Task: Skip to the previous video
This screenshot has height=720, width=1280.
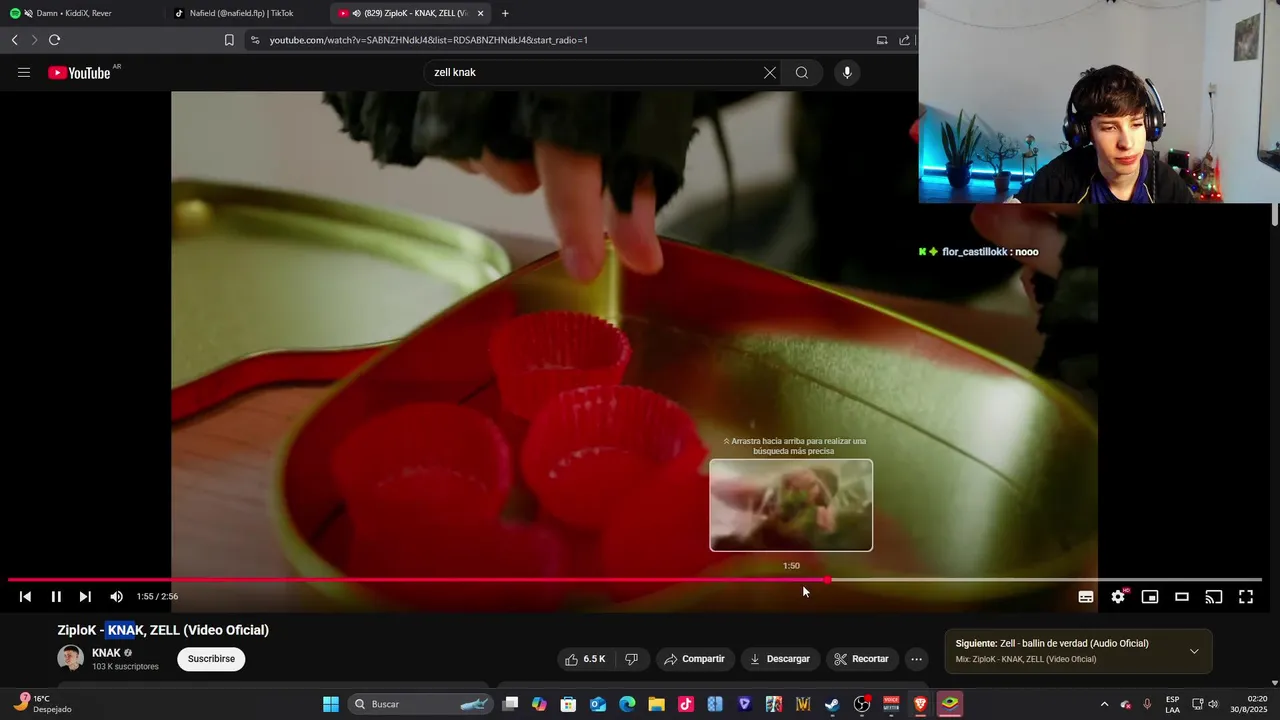Action: (x=25, y=597)
